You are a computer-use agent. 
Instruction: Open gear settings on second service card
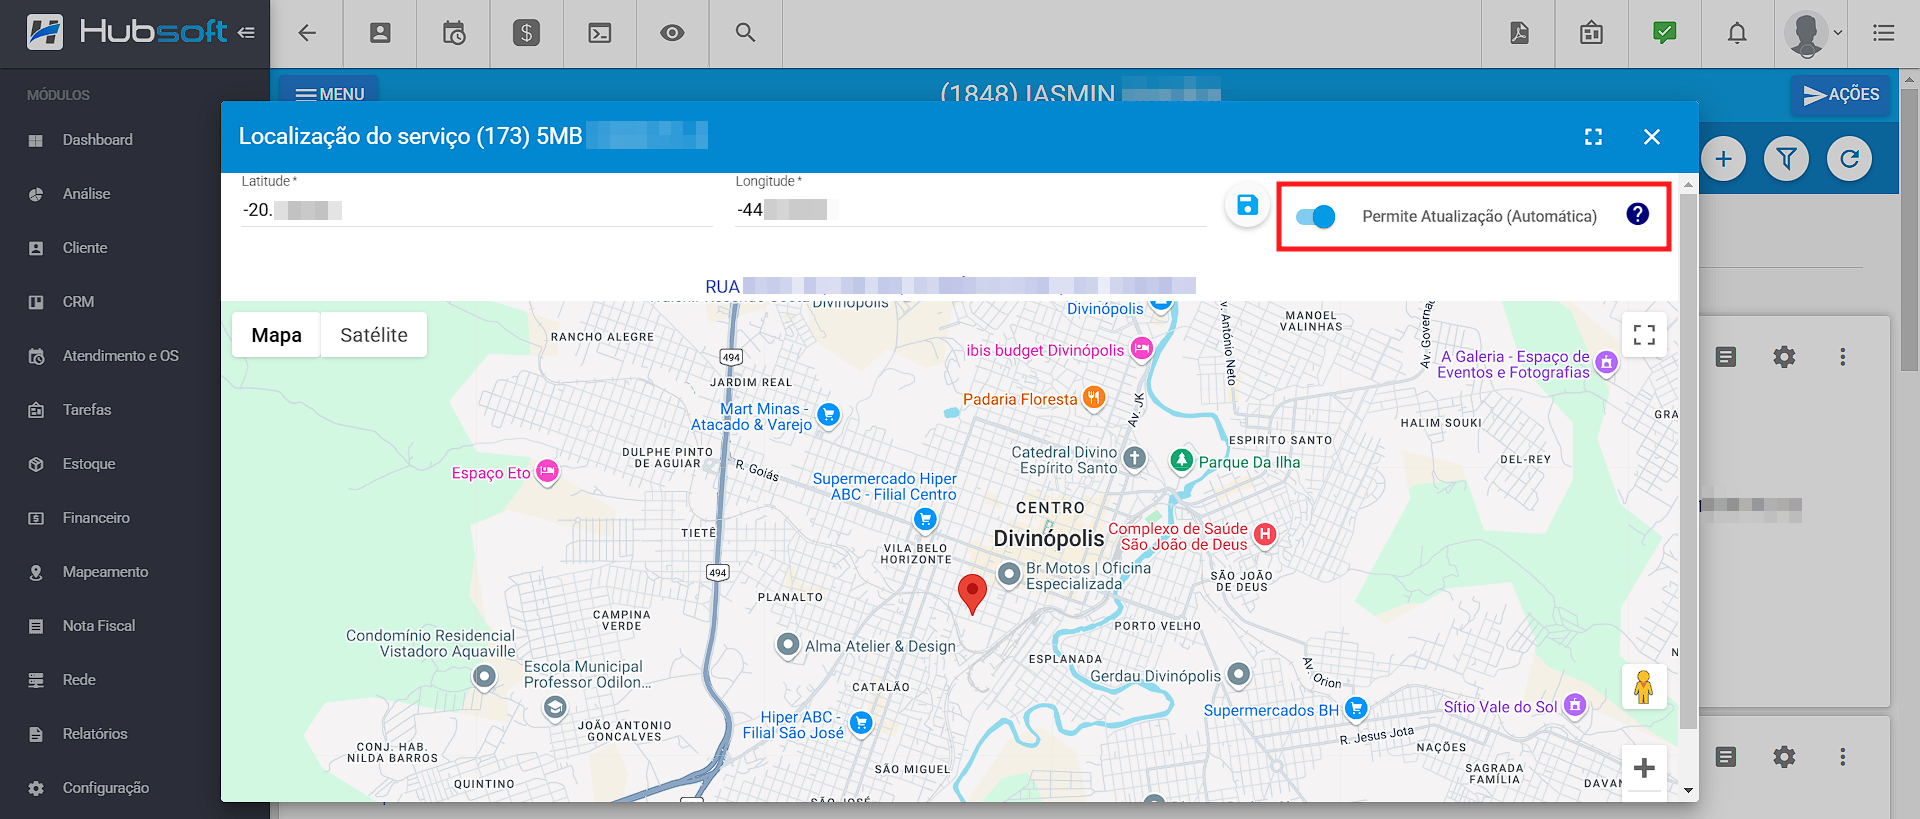(1784, 757)
